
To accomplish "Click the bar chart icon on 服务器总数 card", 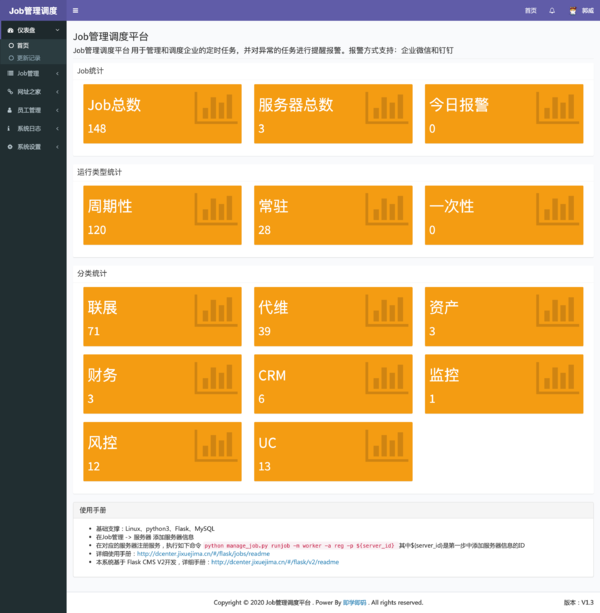I will pyautogui.click(x=387, y=108).
